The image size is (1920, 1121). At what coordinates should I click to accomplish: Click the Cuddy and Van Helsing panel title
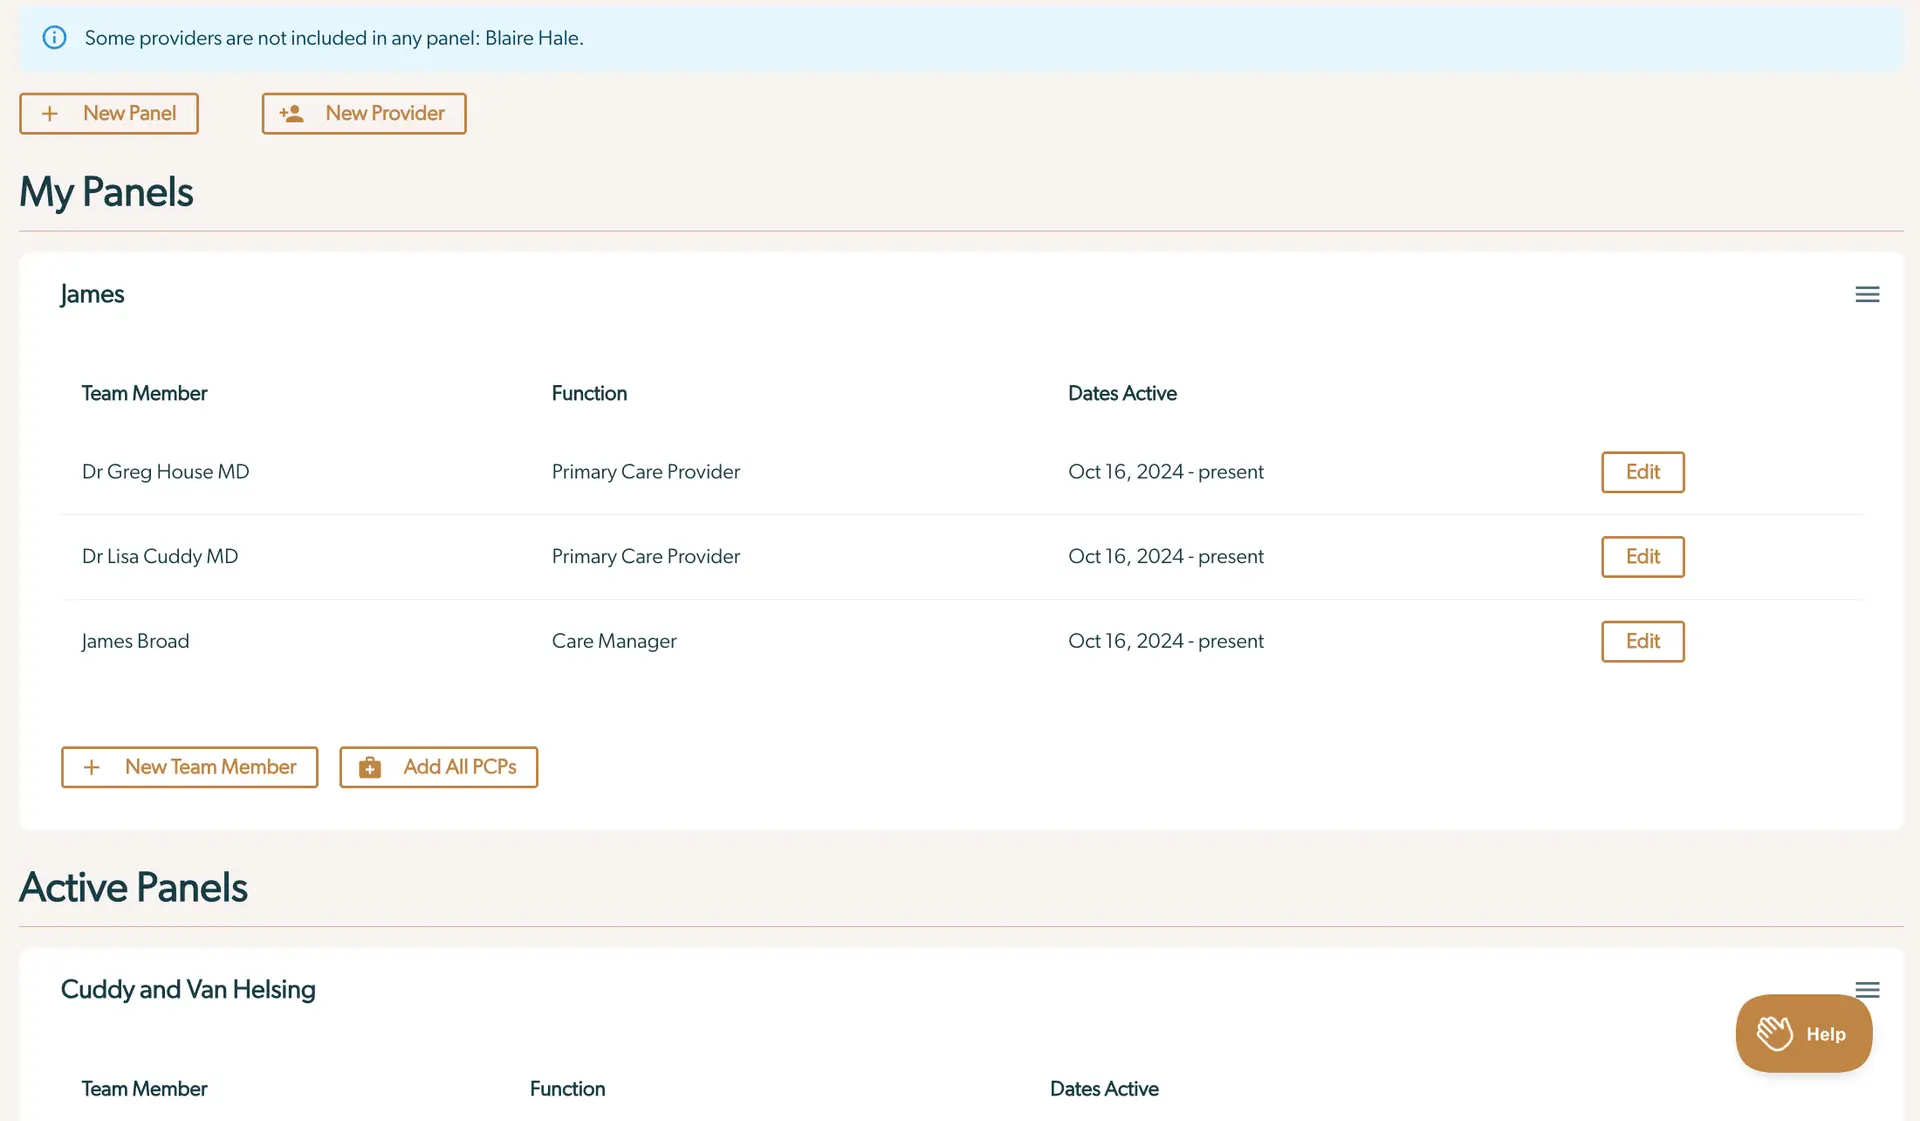tap(187, 989)
